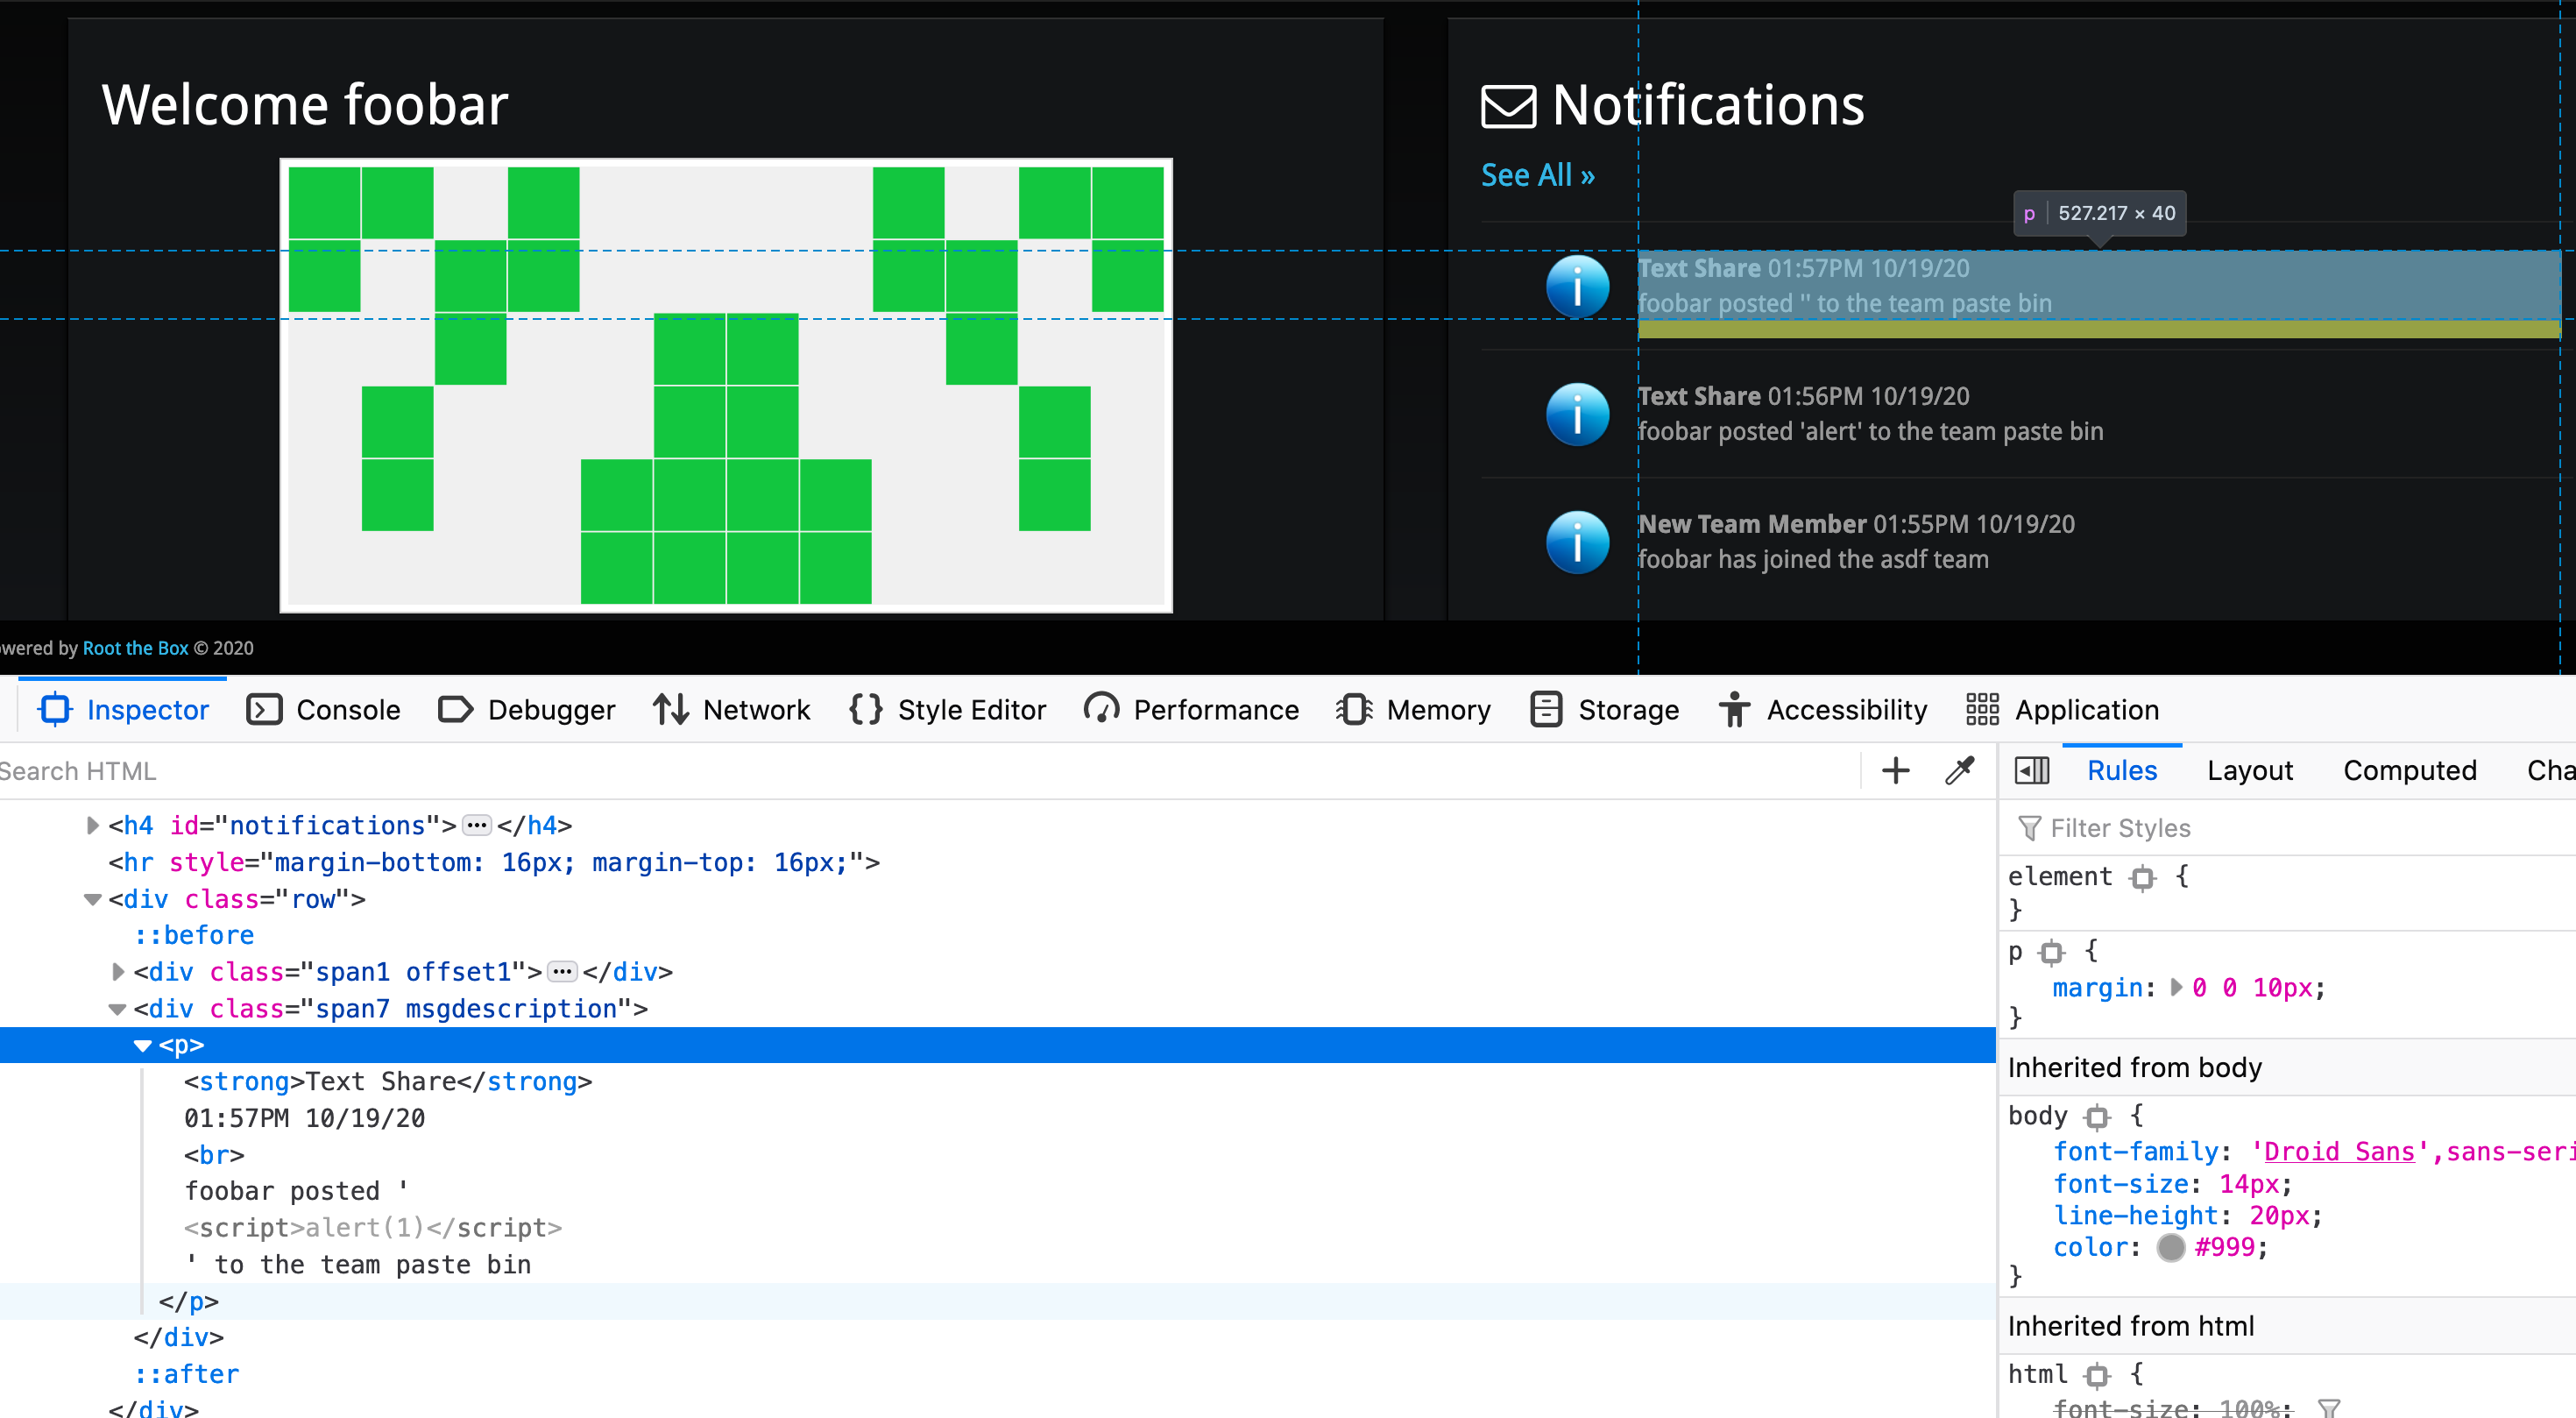Click the info icon of first notification
This screenshot has height=1418, width=2576.
[x=1577, y=287]
